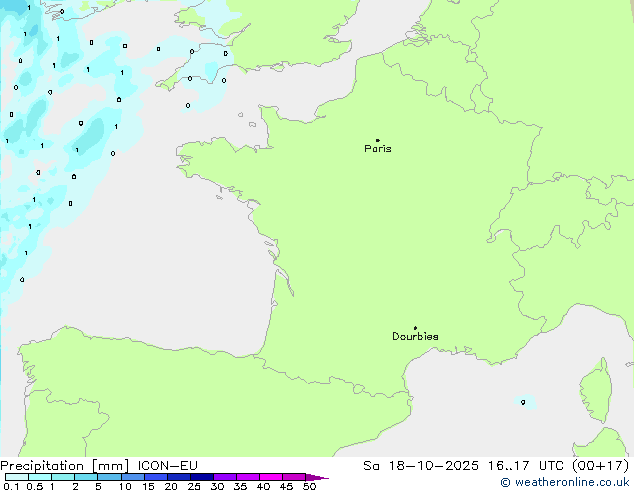
Task: Click the purple arrow tip above 50
Action: (x=317, y=477)
